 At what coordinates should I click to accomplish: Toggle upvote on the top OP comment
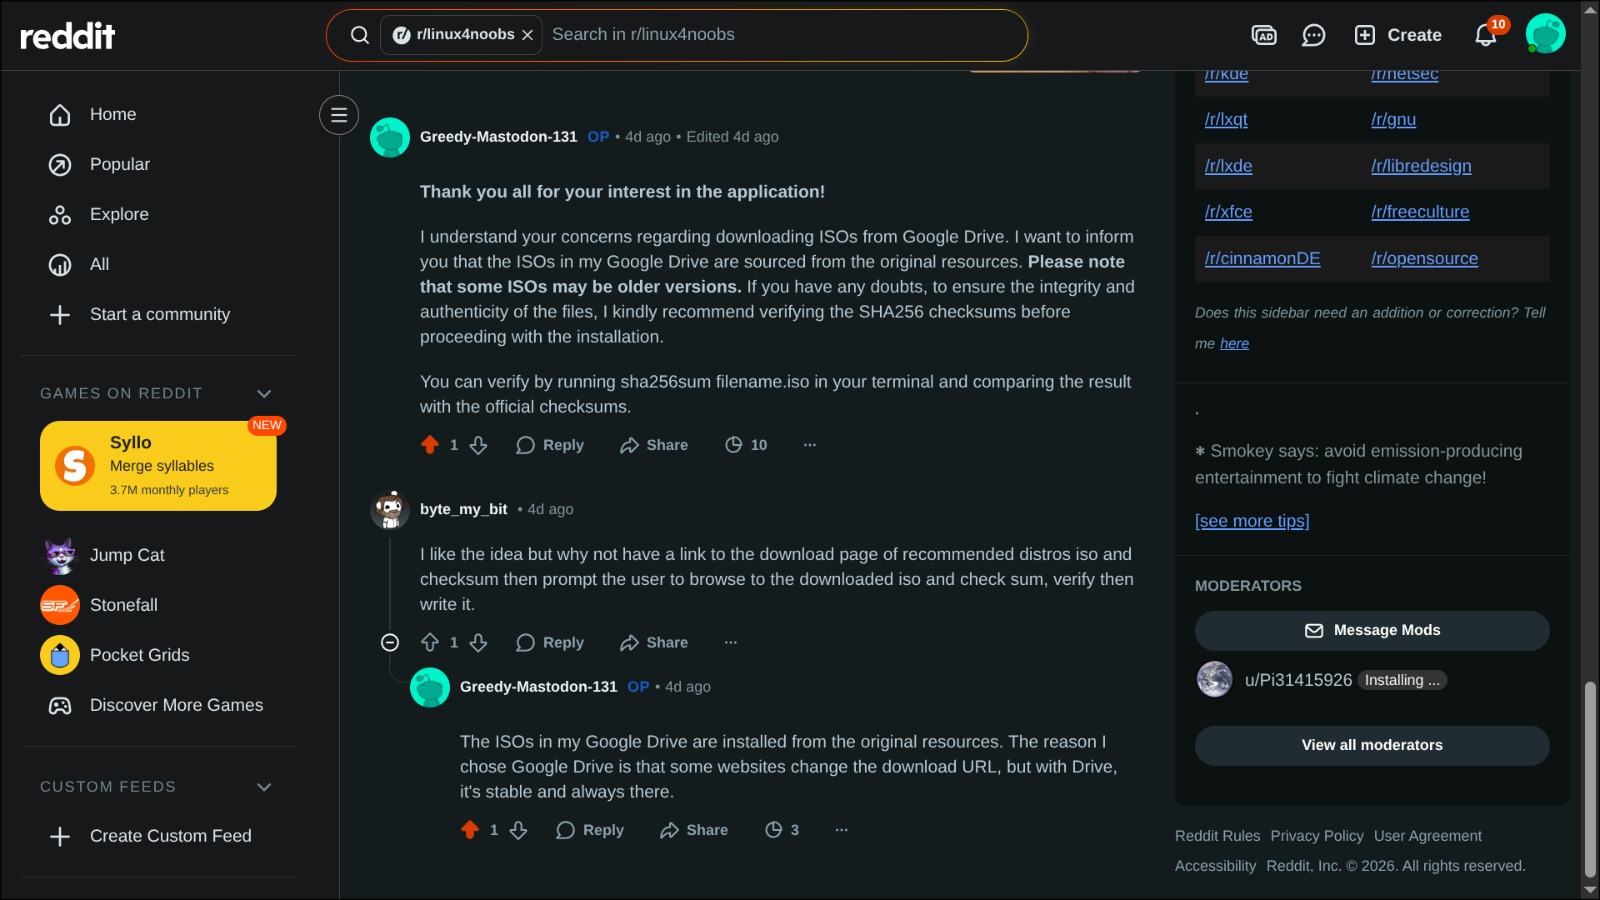click(x=430, y=445)
